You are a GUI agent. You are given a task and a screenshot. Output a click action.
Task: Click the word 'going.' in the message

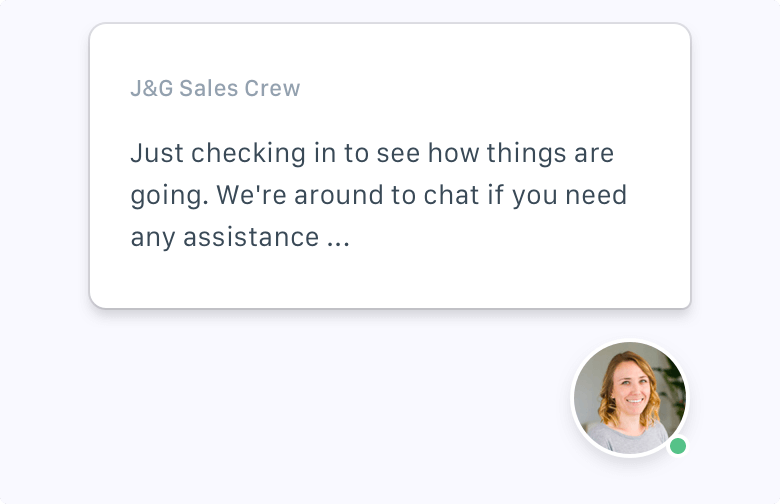point(169,196)
